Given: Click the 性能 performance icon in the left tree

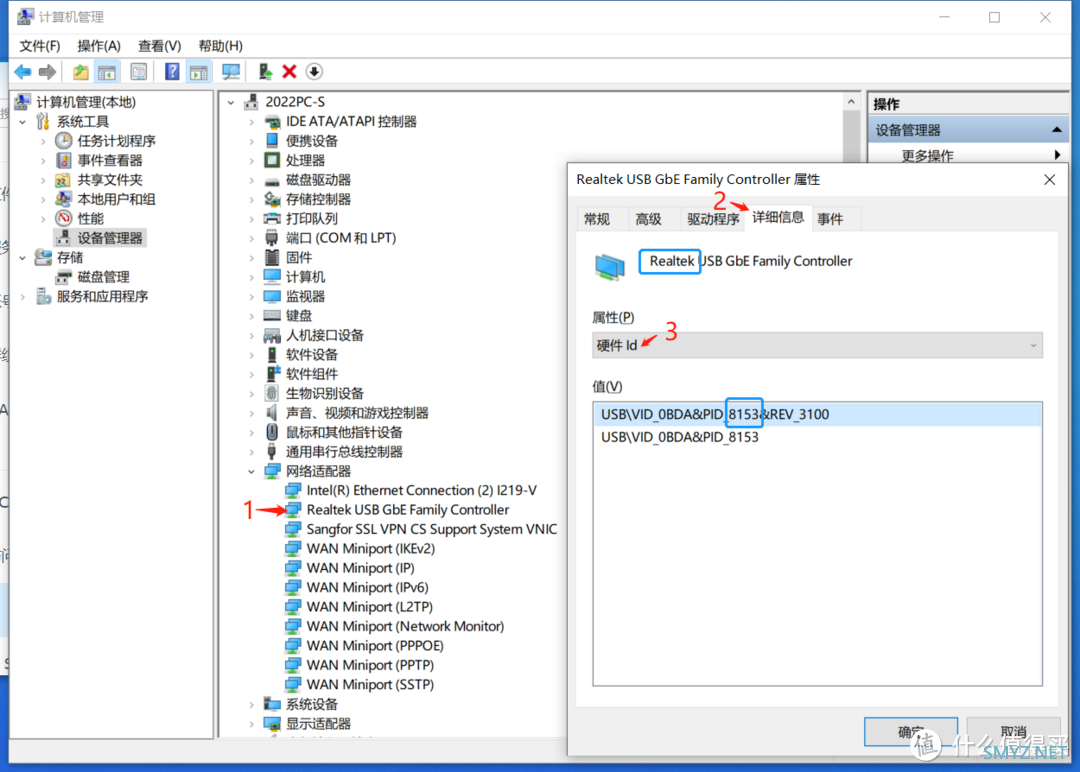Looking at the screenshot, I should [63, 219].
